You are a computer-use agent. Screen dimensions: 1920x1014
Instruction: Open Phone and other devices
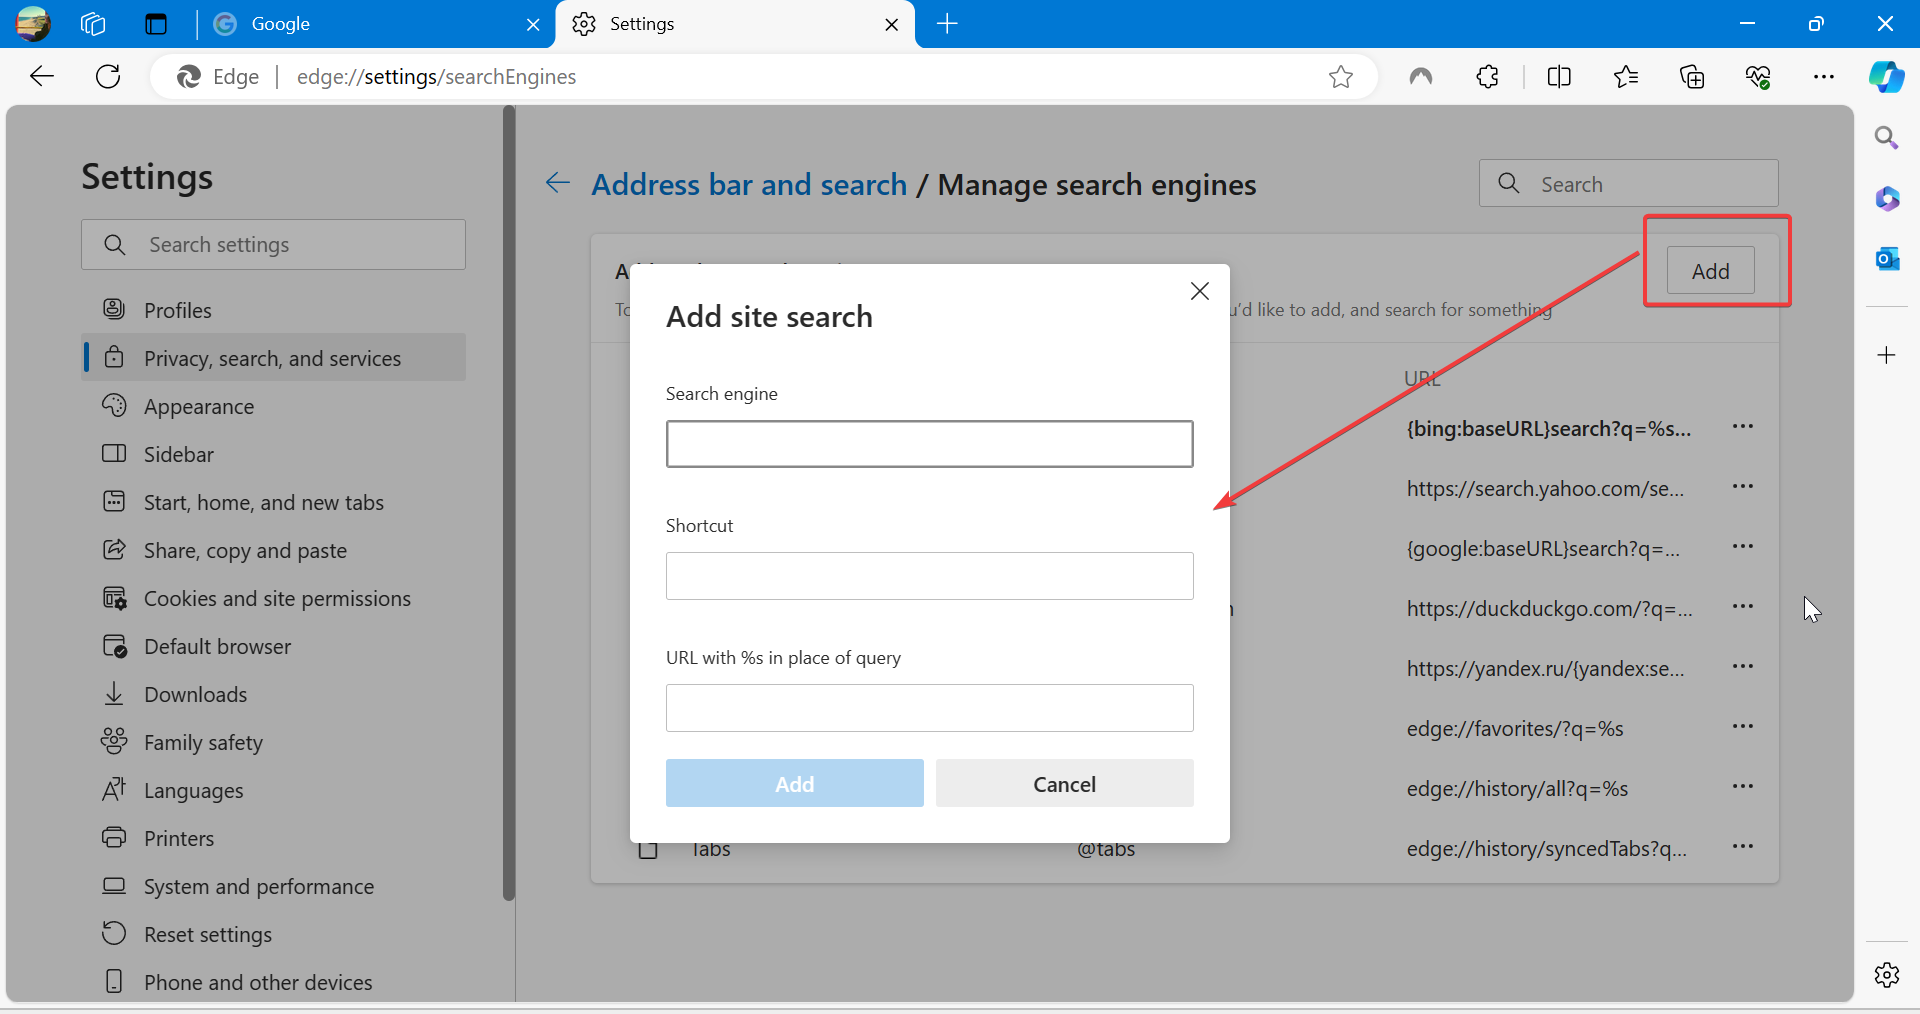pyautogui.click(x=273, y=982)
